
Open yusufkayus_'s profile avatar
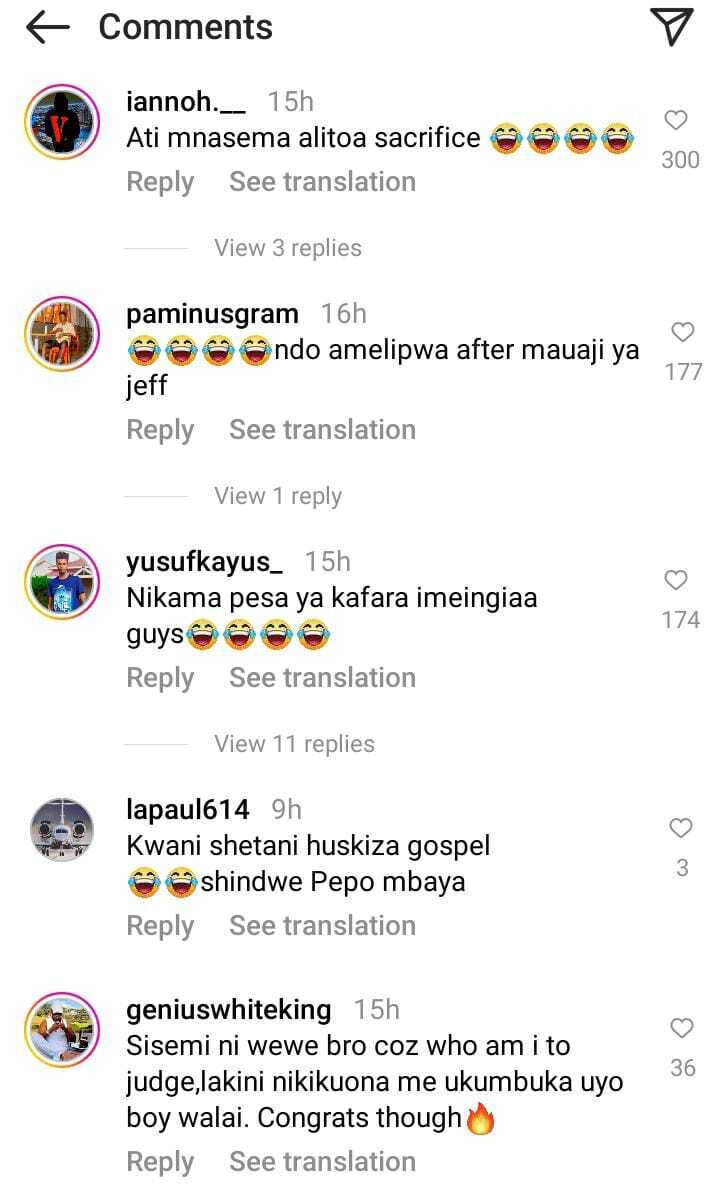coord(62,582)
